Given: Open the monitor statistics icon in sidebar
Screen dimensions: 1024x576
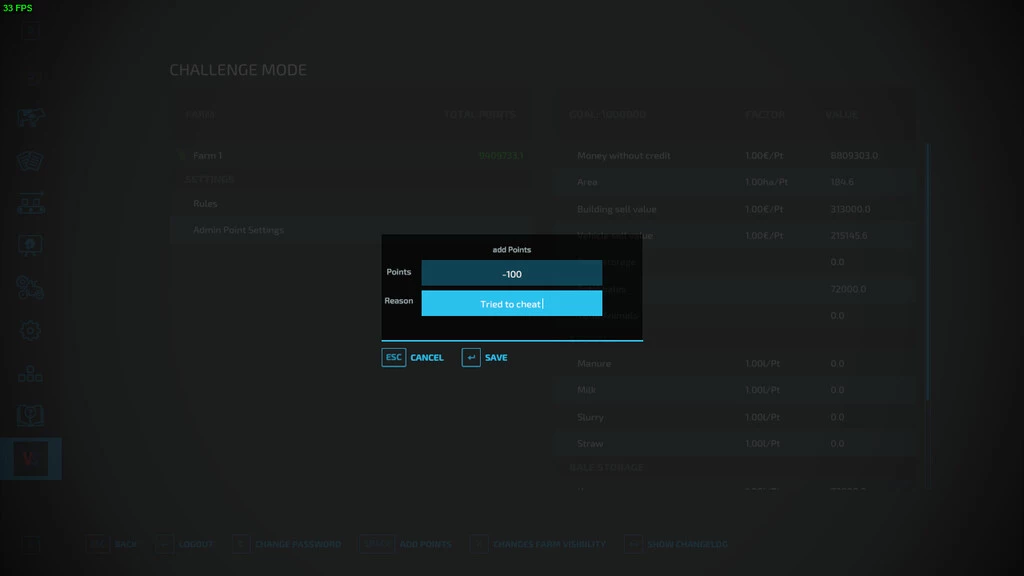Looking at the screenshot, I should pos(30,245).
